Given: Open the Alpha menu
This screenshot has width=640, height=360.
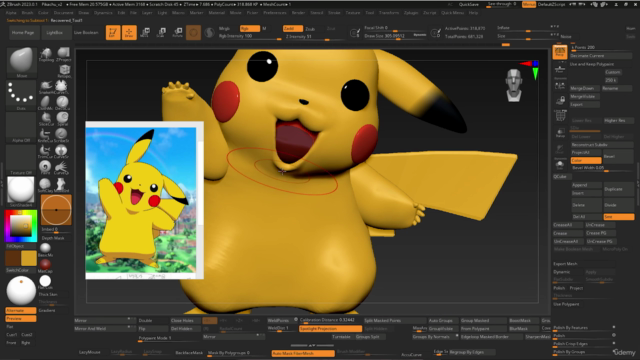Looking at the screenshot, I should coord(11,13).
